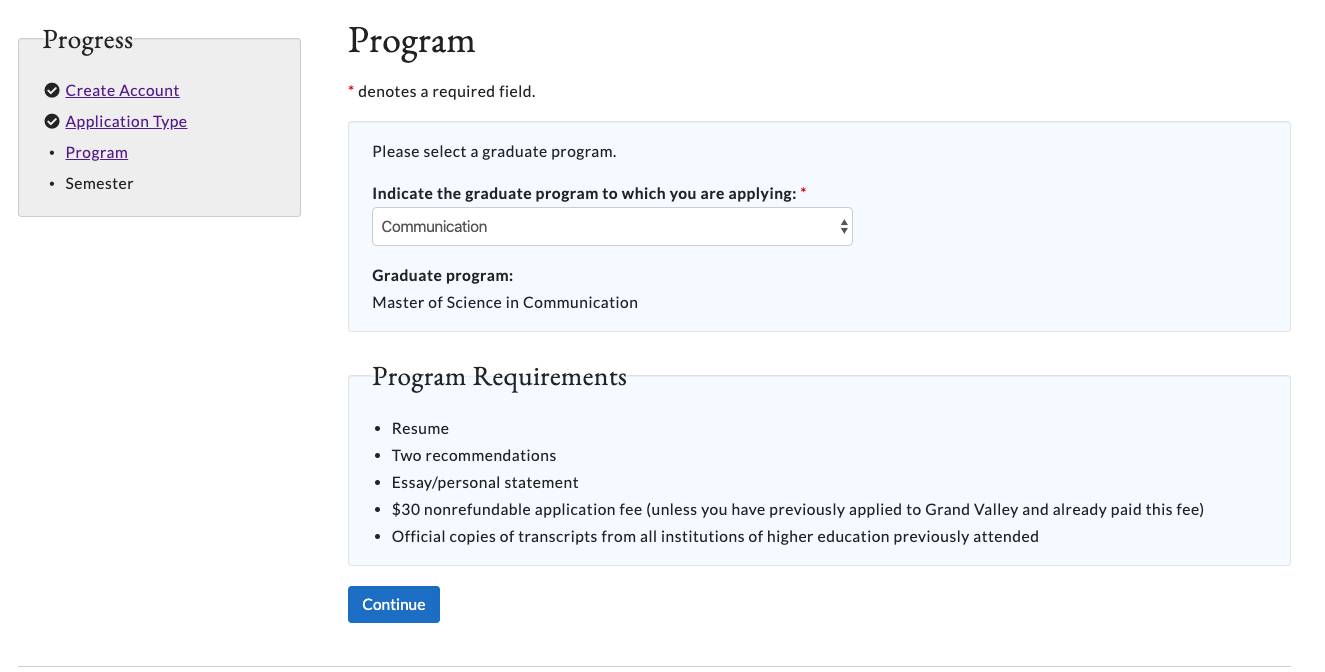Click the Progress panel heading
This screenshot has height=672, width=1325.
coord(88,40)
